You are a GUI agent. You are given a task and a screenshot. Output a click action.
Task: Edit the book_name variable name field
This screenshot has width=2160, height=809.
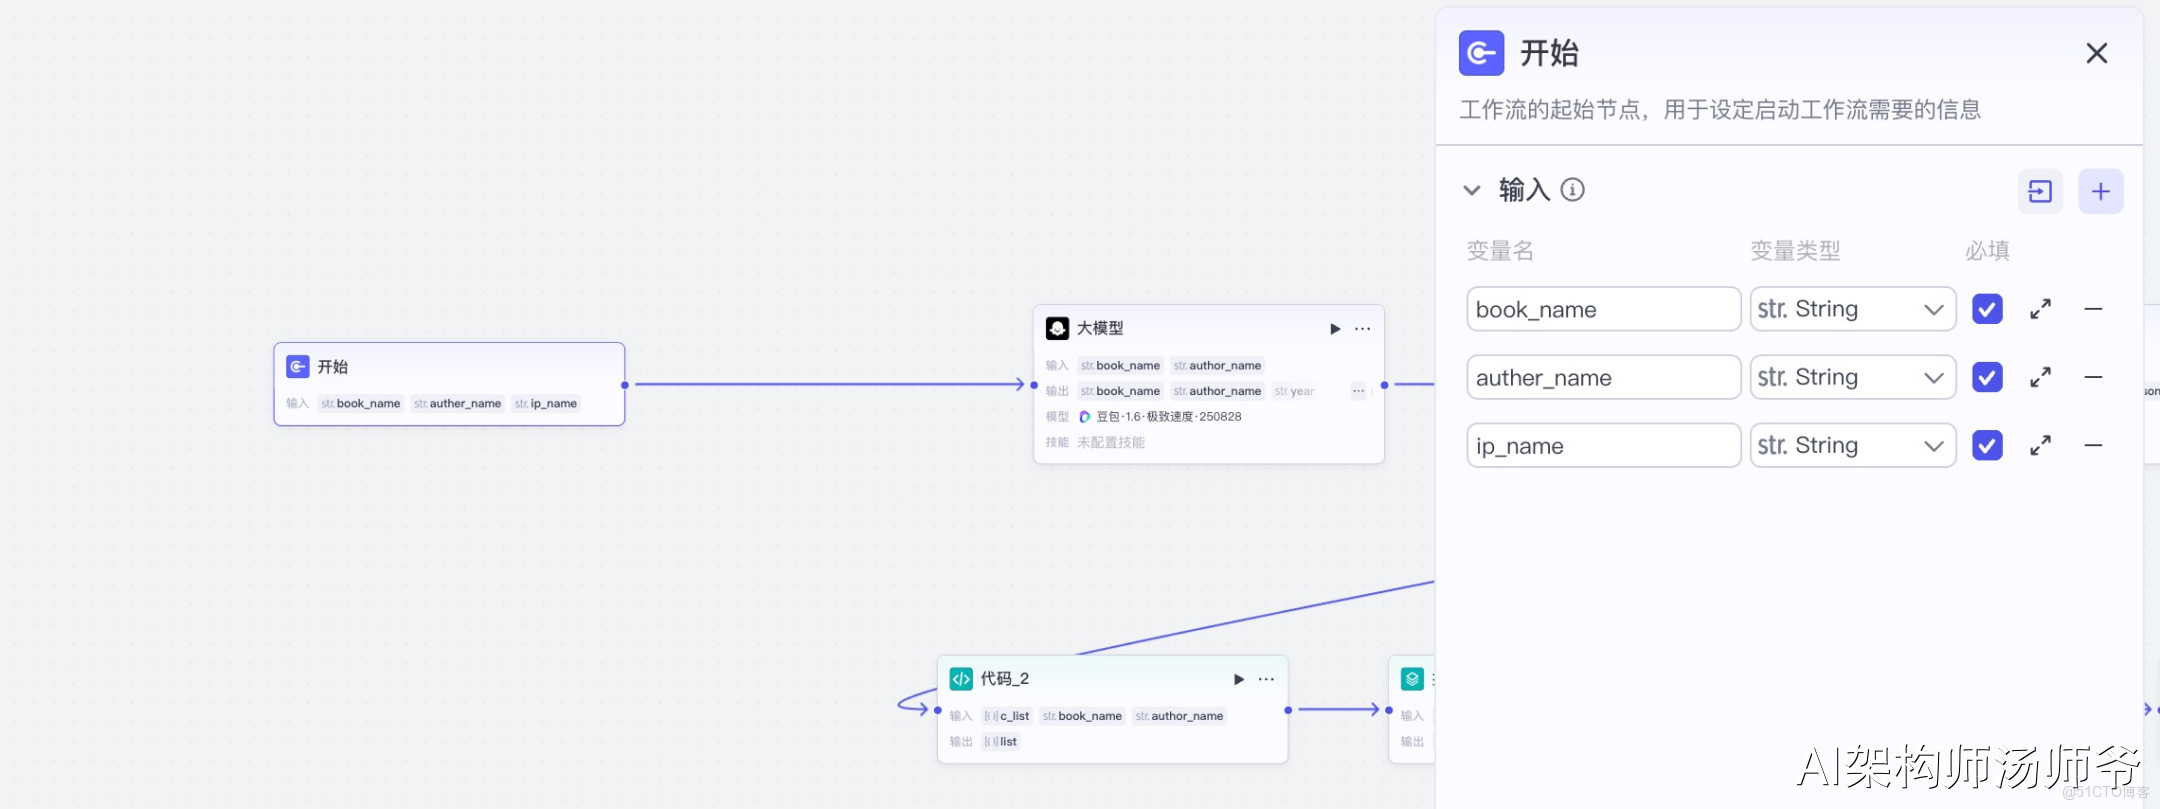tap(1604, 309)
